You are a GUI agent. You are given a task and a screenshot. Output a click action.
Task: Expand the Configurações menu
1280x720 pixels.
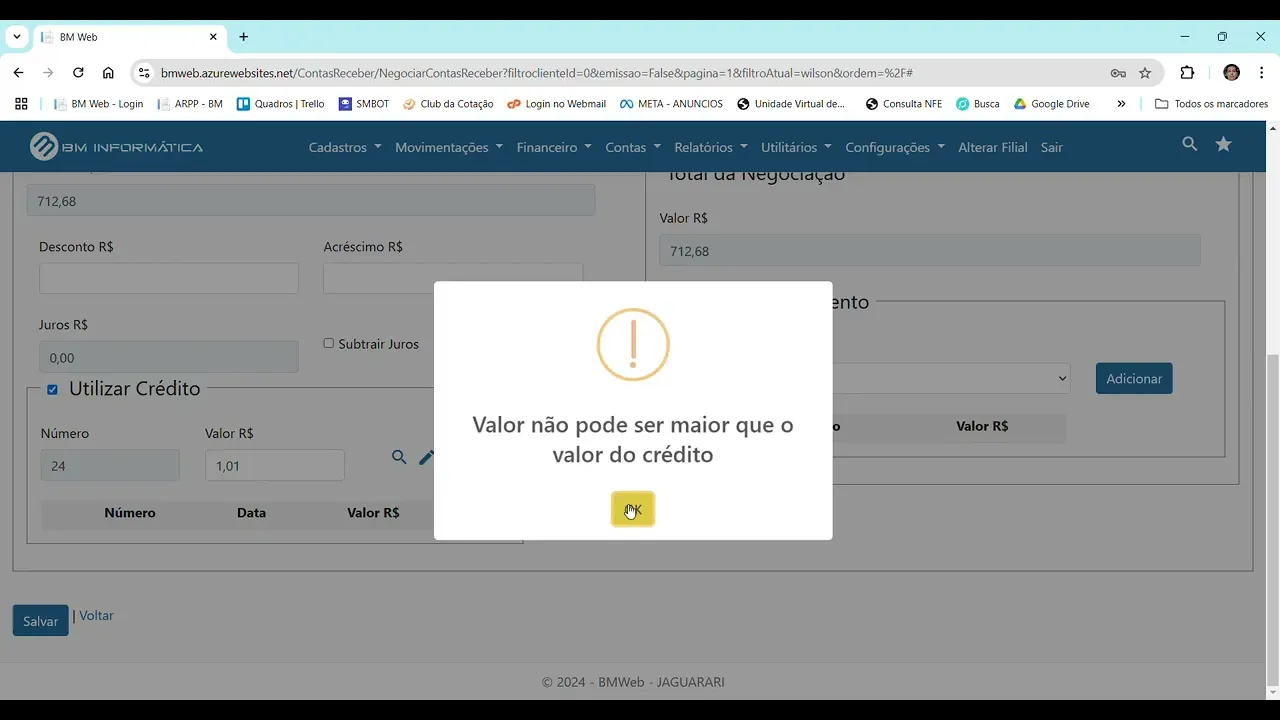[x=895, y=147]
